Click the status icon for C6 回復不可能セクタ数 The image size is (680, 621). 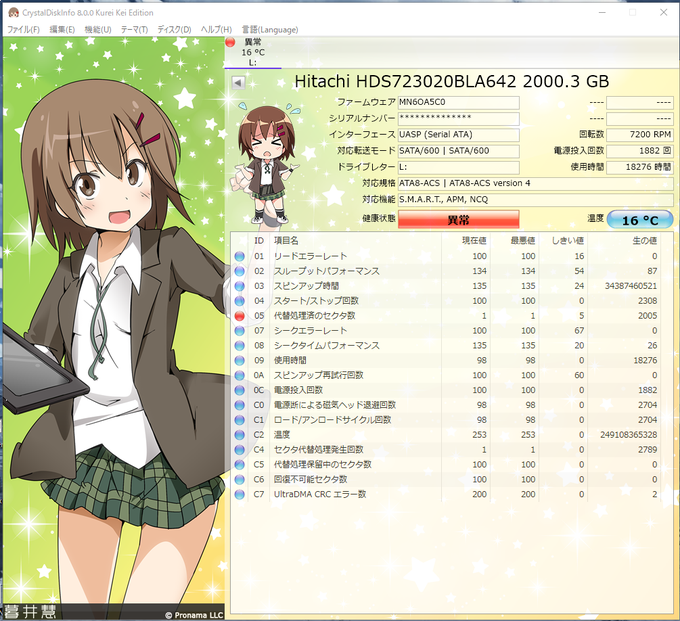pyautogui.click(x=239, y=480)
